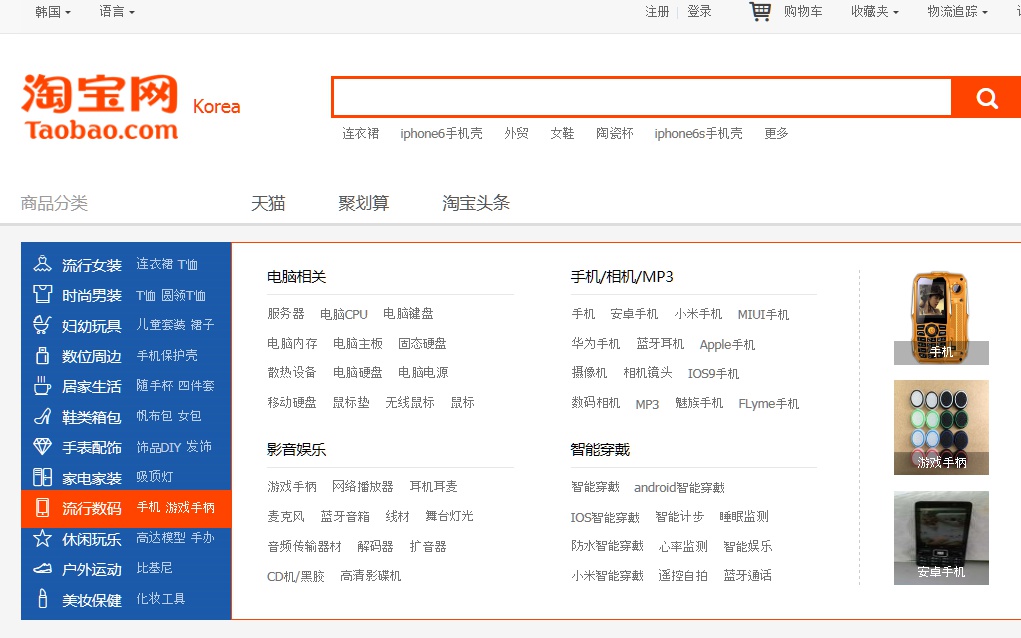Viewport: 1021px width, 638px height.
Task: Switch to the 天猫 tab
Action: [268, 203]
